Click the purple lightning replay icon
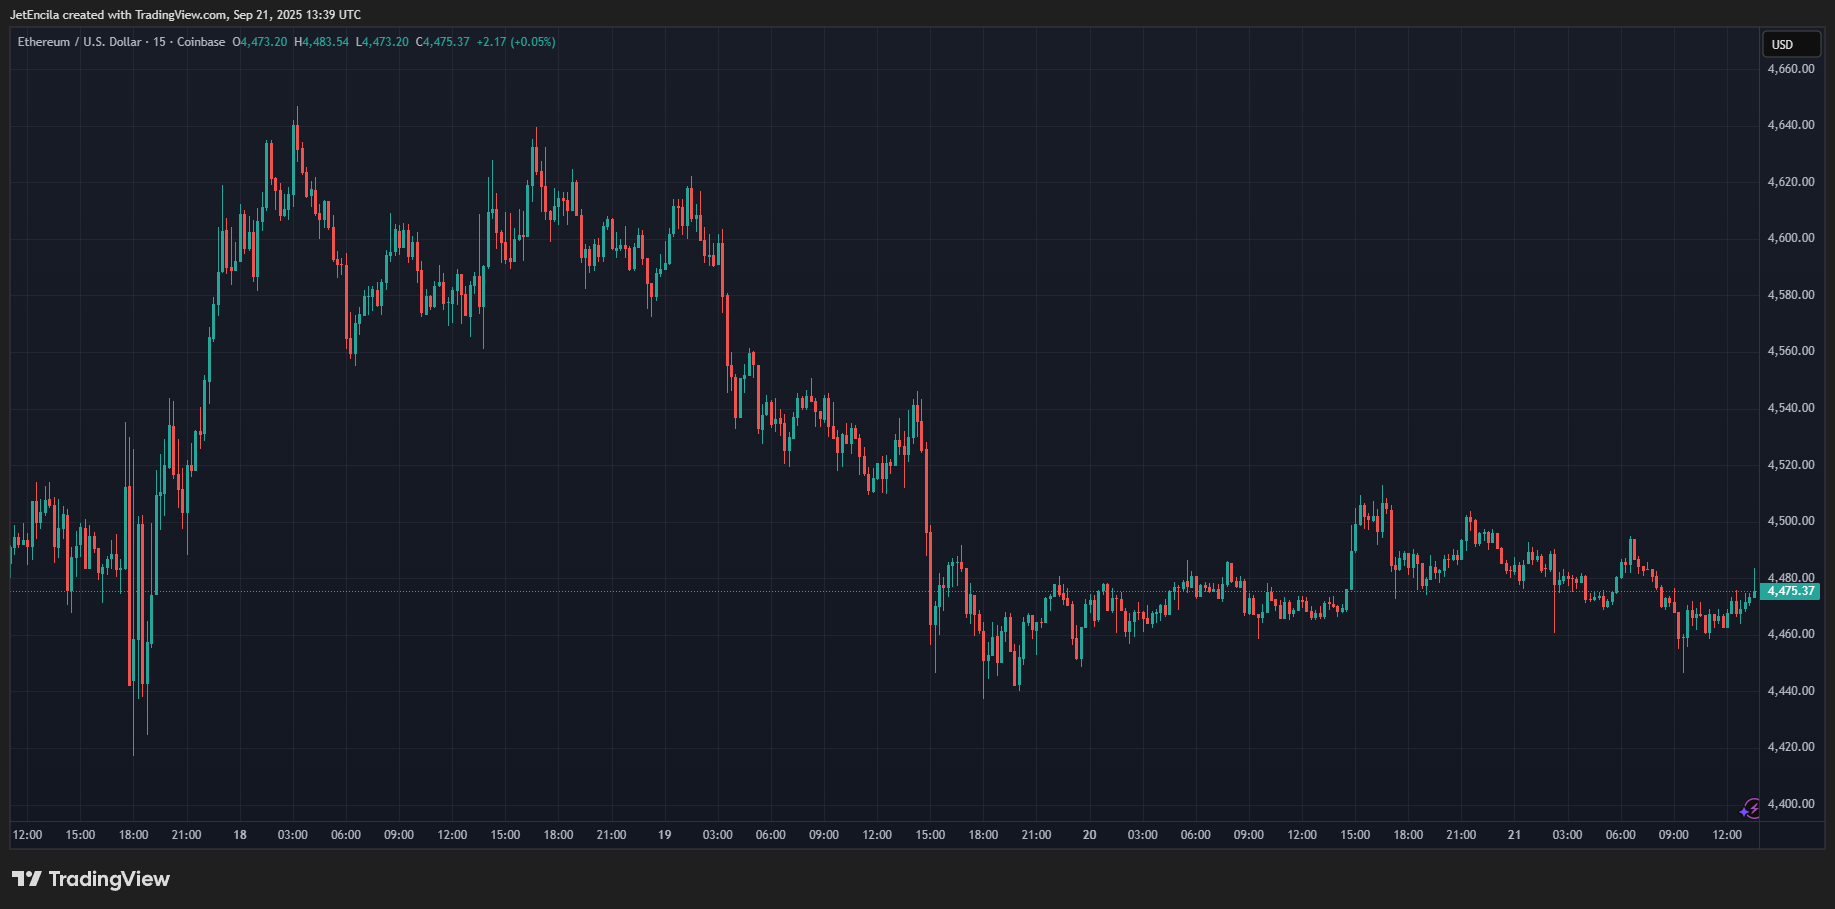This screenshot has height=909, width=1835. click(1749, 808)
